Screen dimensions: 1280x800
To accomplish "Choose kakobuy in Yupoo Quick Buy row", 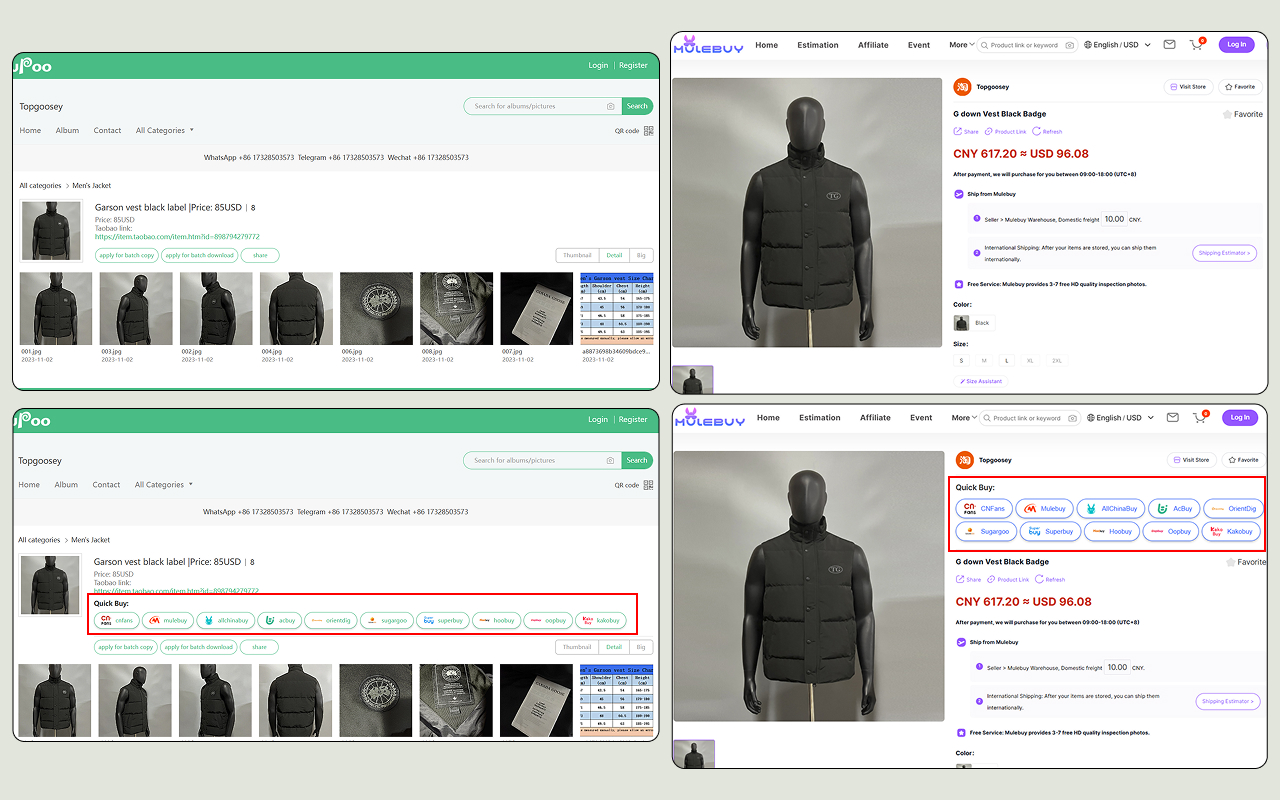I will [x=601, y=620].
